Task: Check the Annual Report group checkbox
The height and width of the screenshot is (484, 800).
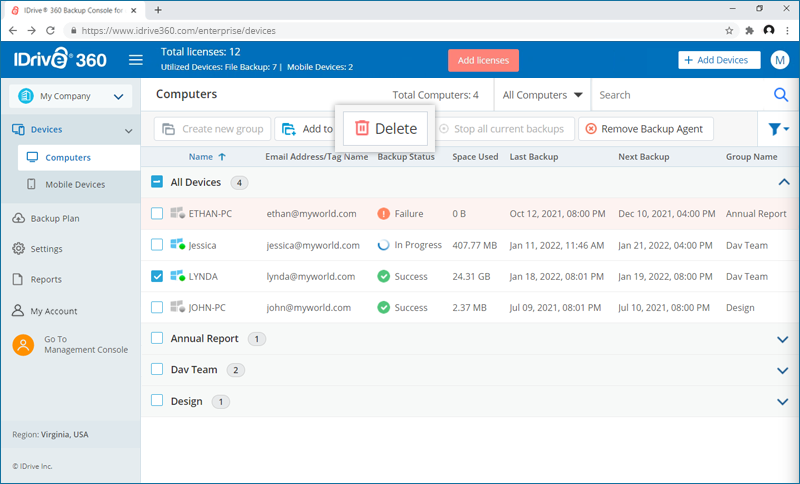Action: tap(157, 338)
